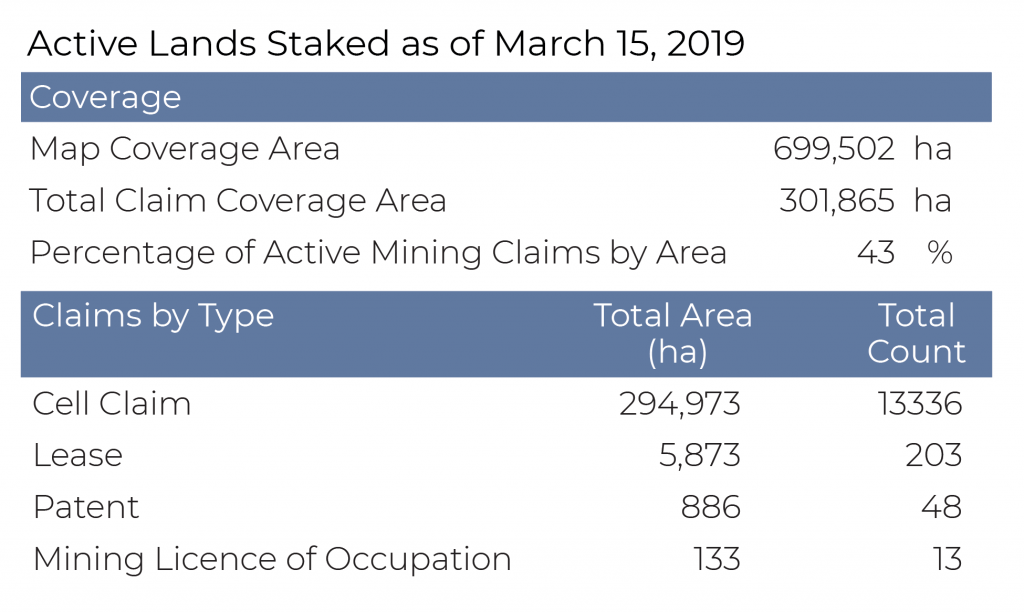The image size is (1024, 612).
Task: Click the Lease row label
Action: (x=78, y=455)
